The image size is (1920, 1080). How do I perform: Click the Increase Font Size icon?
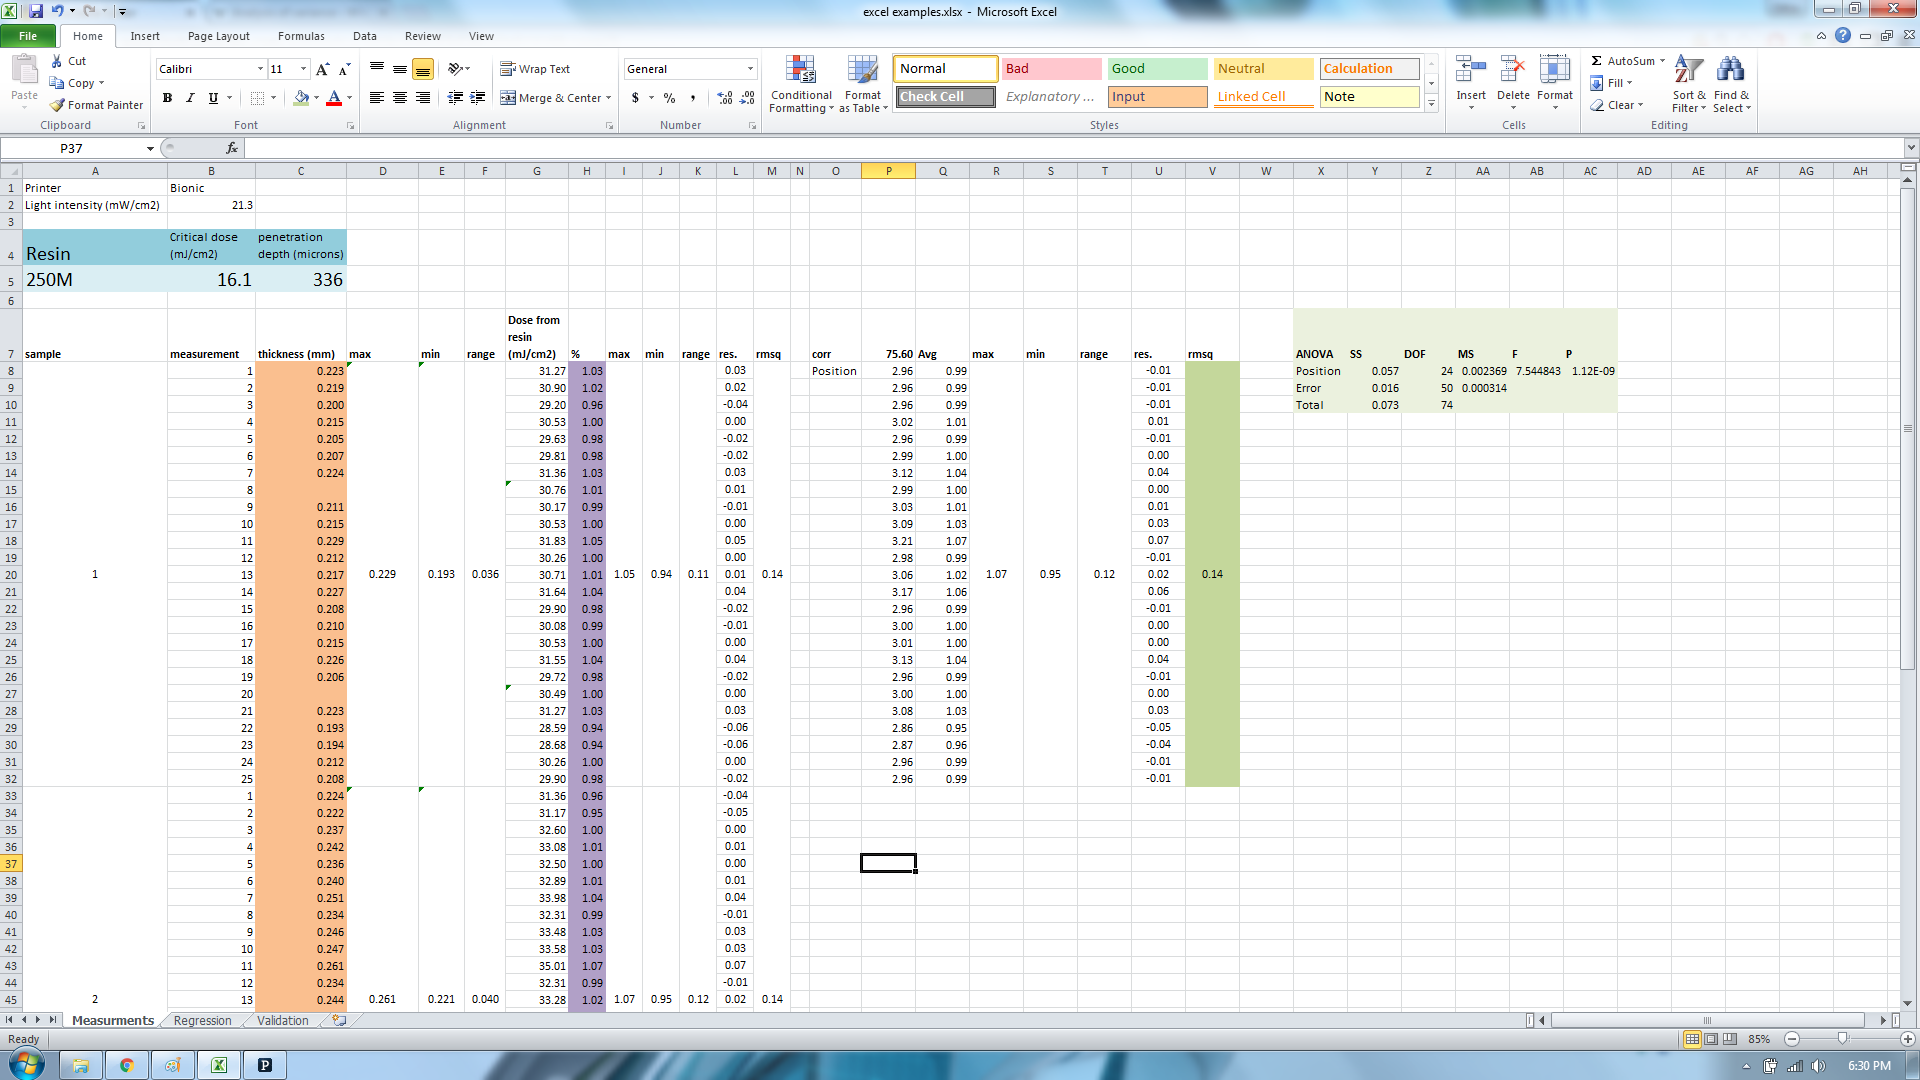(322, 69)
